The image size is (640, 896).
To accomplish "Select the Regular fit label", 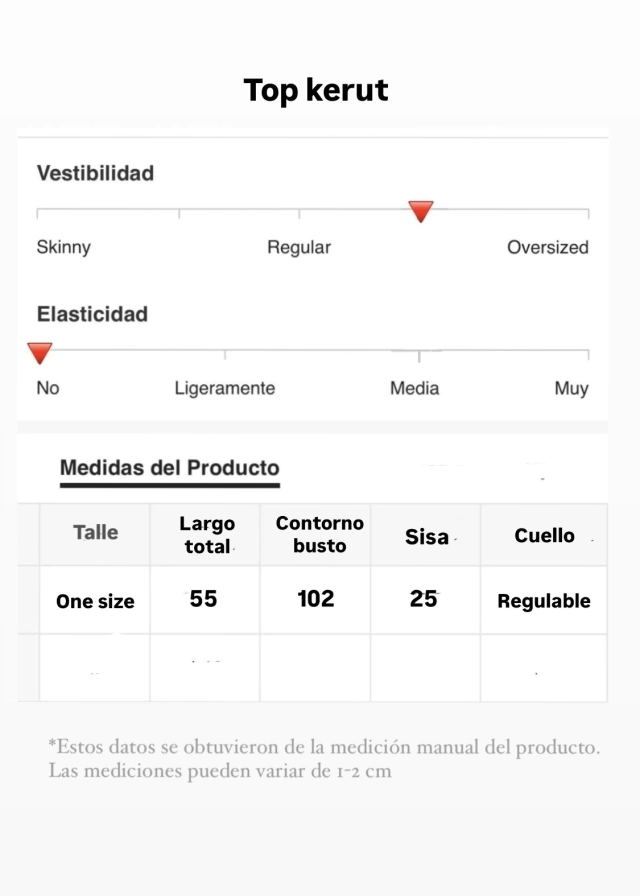I will coord(299,247).
